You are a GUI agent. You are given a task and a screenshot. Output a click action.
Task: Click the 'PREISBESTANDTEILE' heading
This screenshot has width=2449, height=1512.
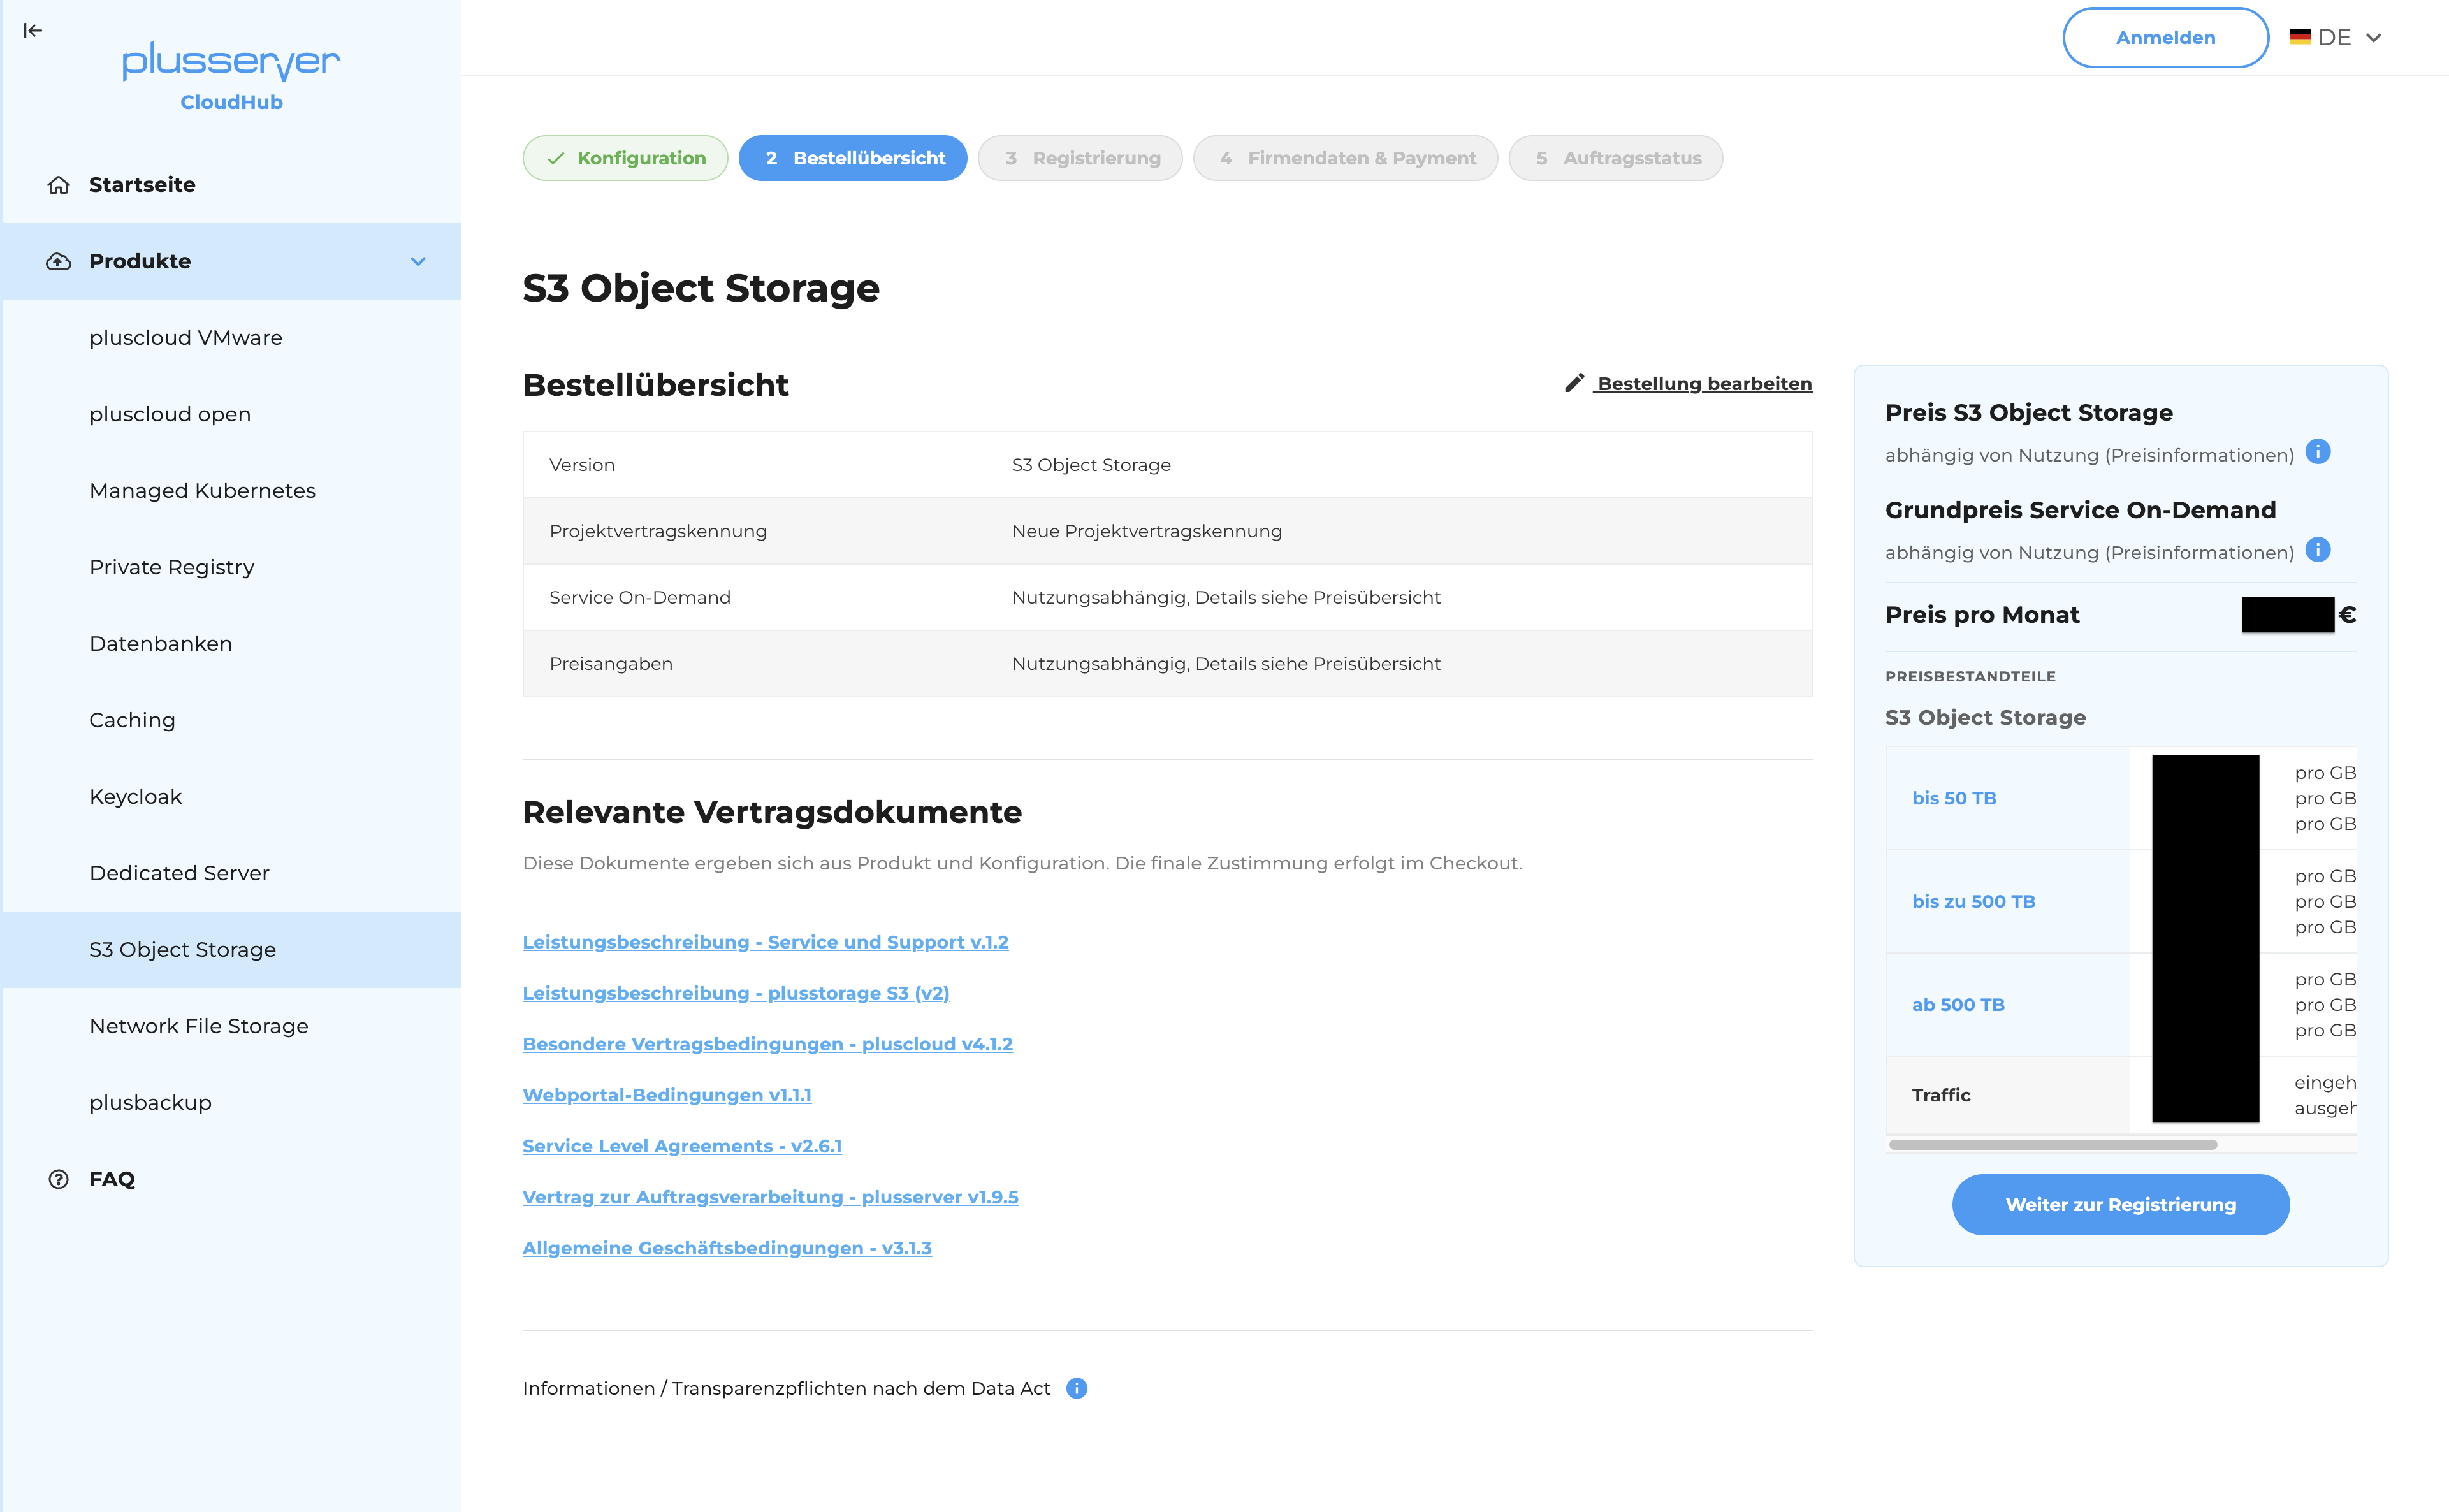coord(1970,676)
